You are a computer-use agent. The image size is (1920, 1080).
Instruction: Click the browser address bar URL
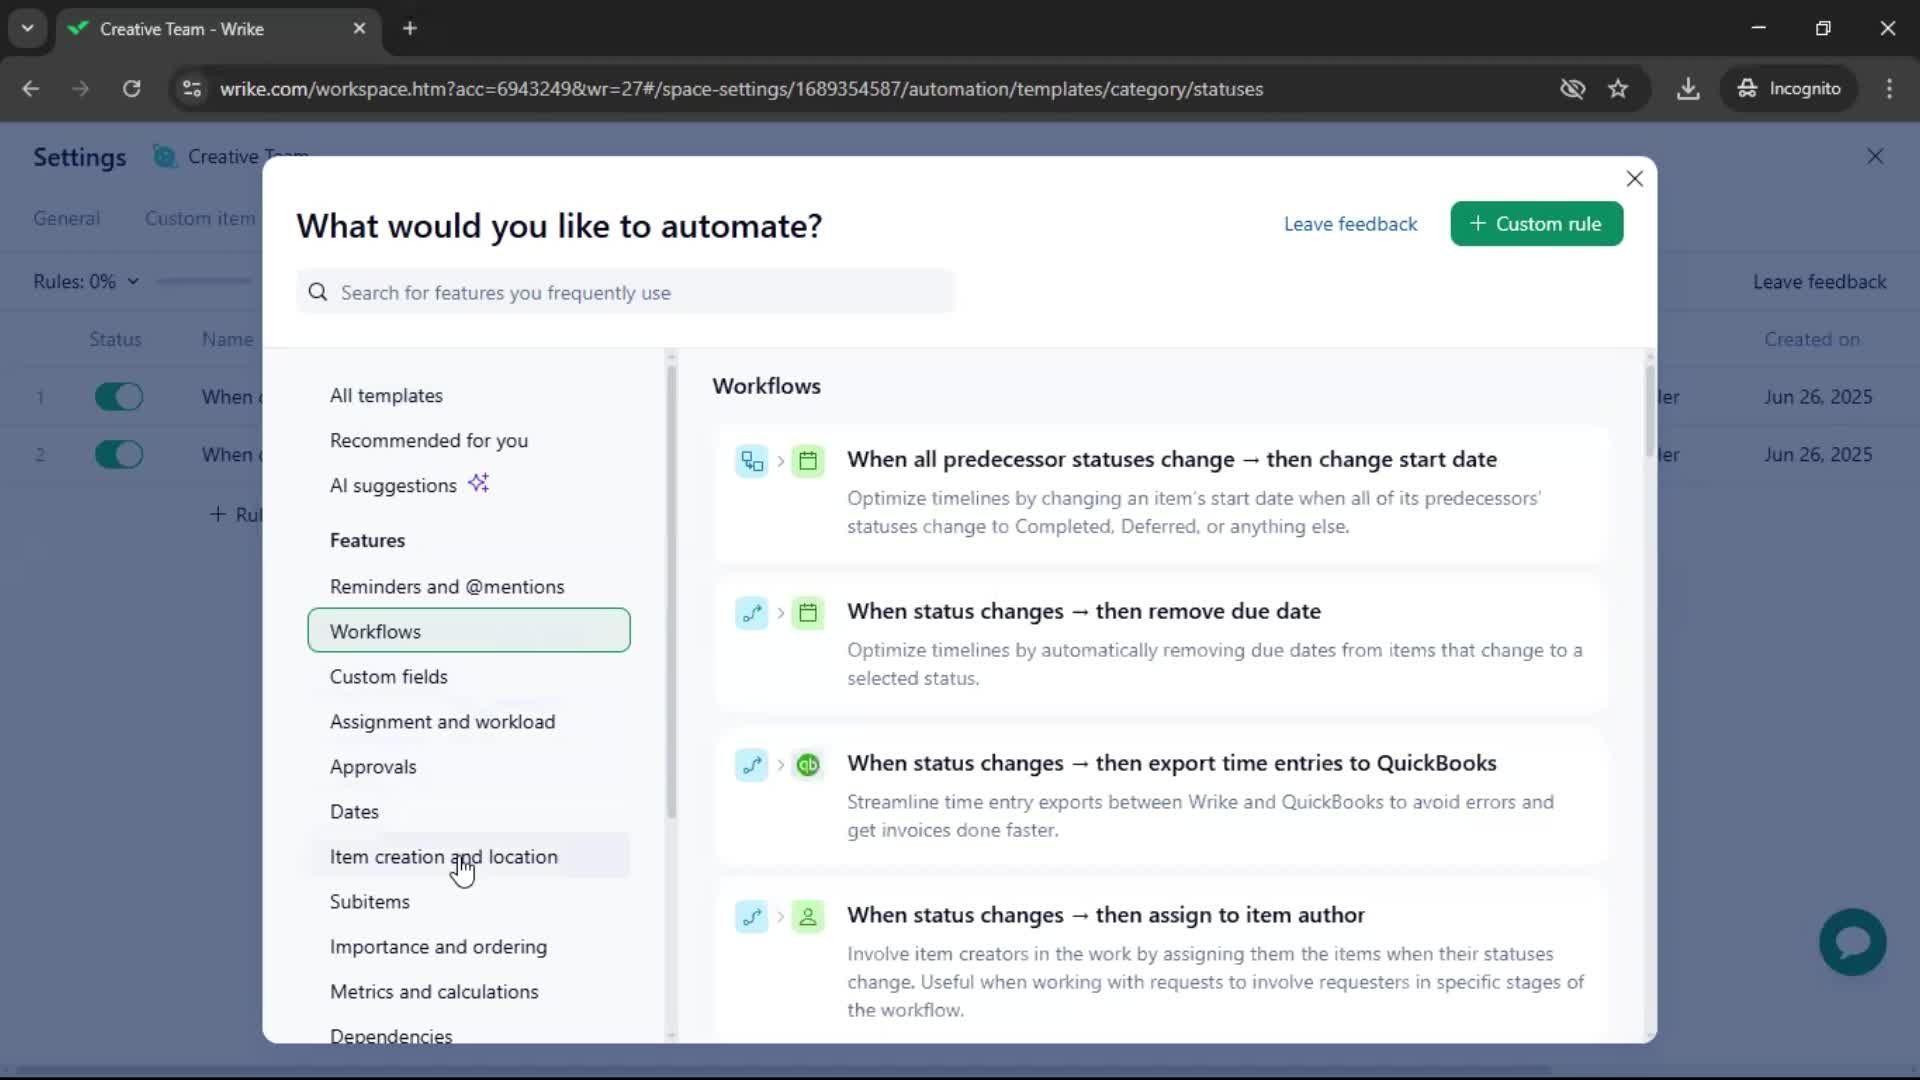click(741, 89)
